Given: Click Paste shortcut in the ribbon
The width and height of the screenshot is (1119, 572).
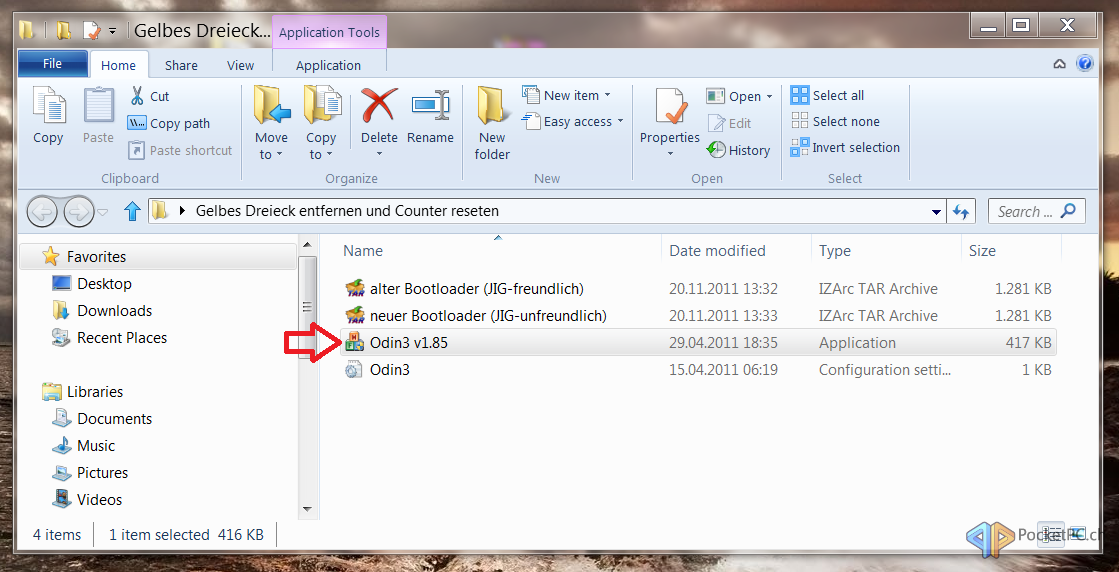Looking at the screenshot, I should (x=181, y=150).
